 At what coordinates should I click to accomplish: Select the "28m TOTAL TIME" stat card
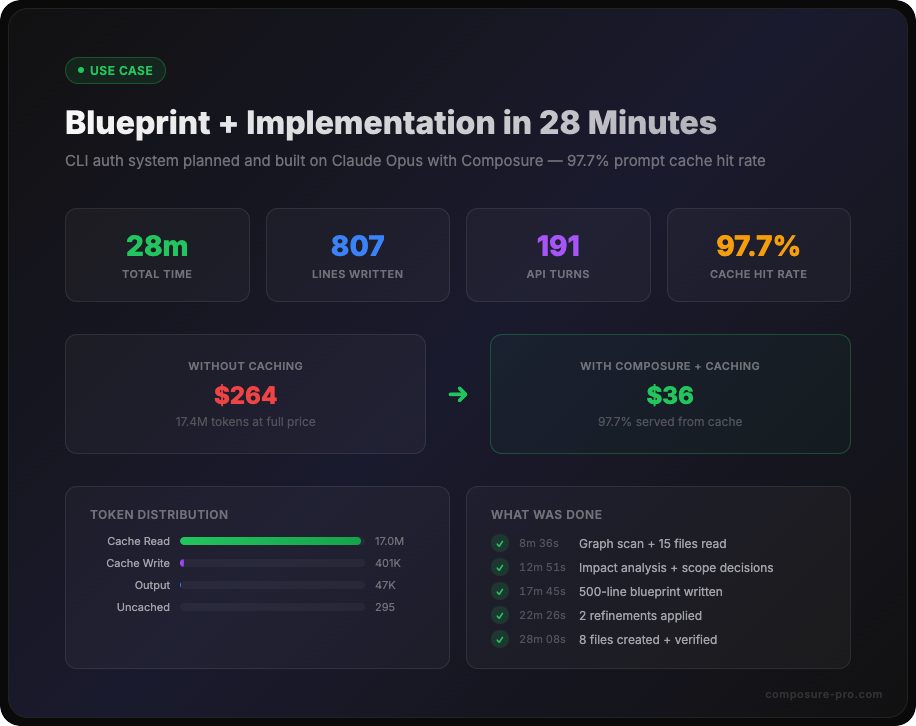point(157,254)
